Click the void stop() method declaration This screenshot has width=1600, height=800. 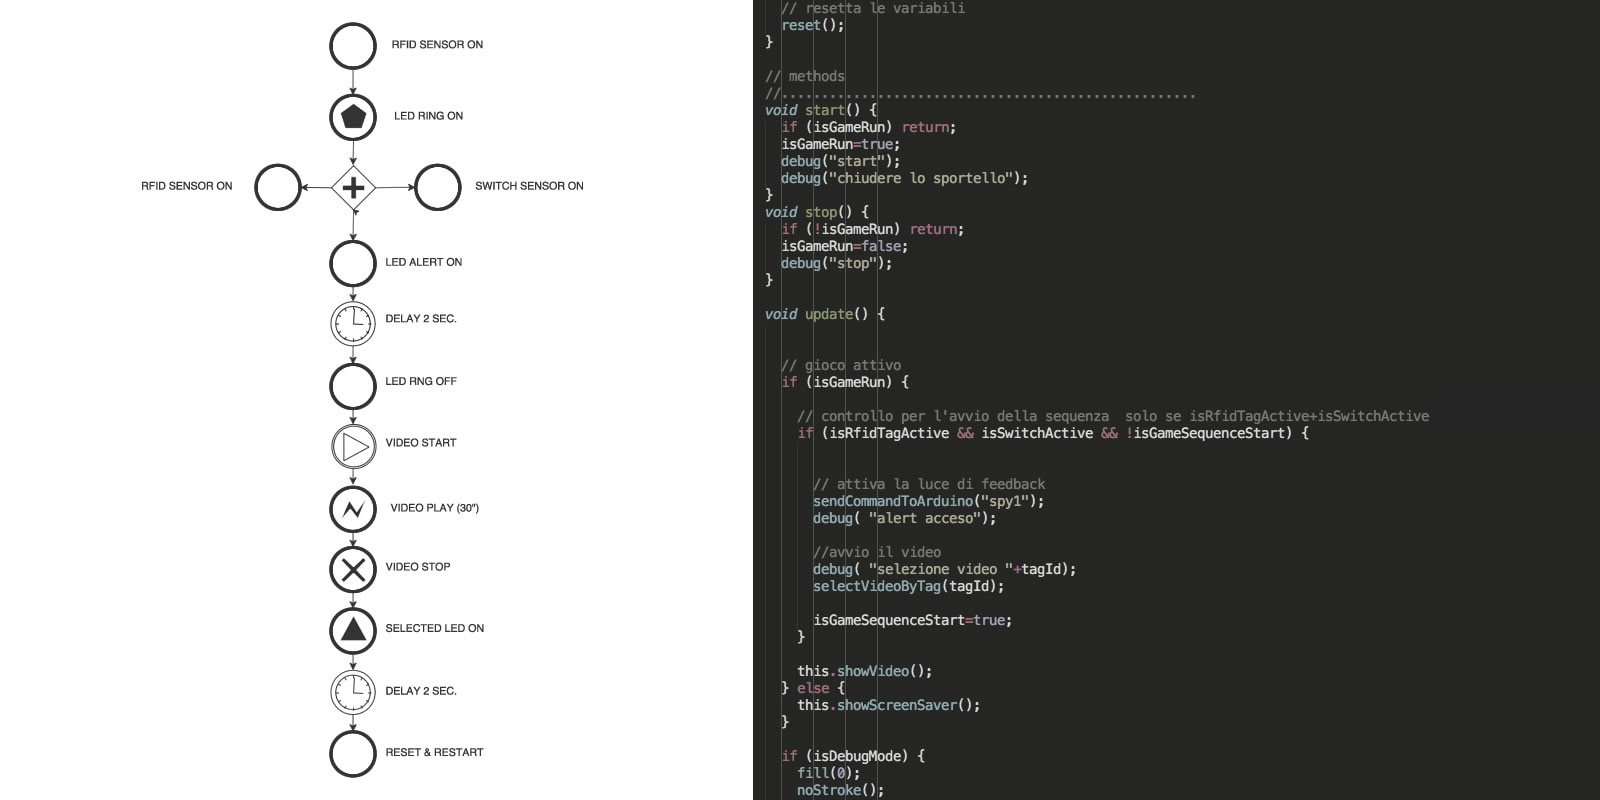tap(817, 212)
